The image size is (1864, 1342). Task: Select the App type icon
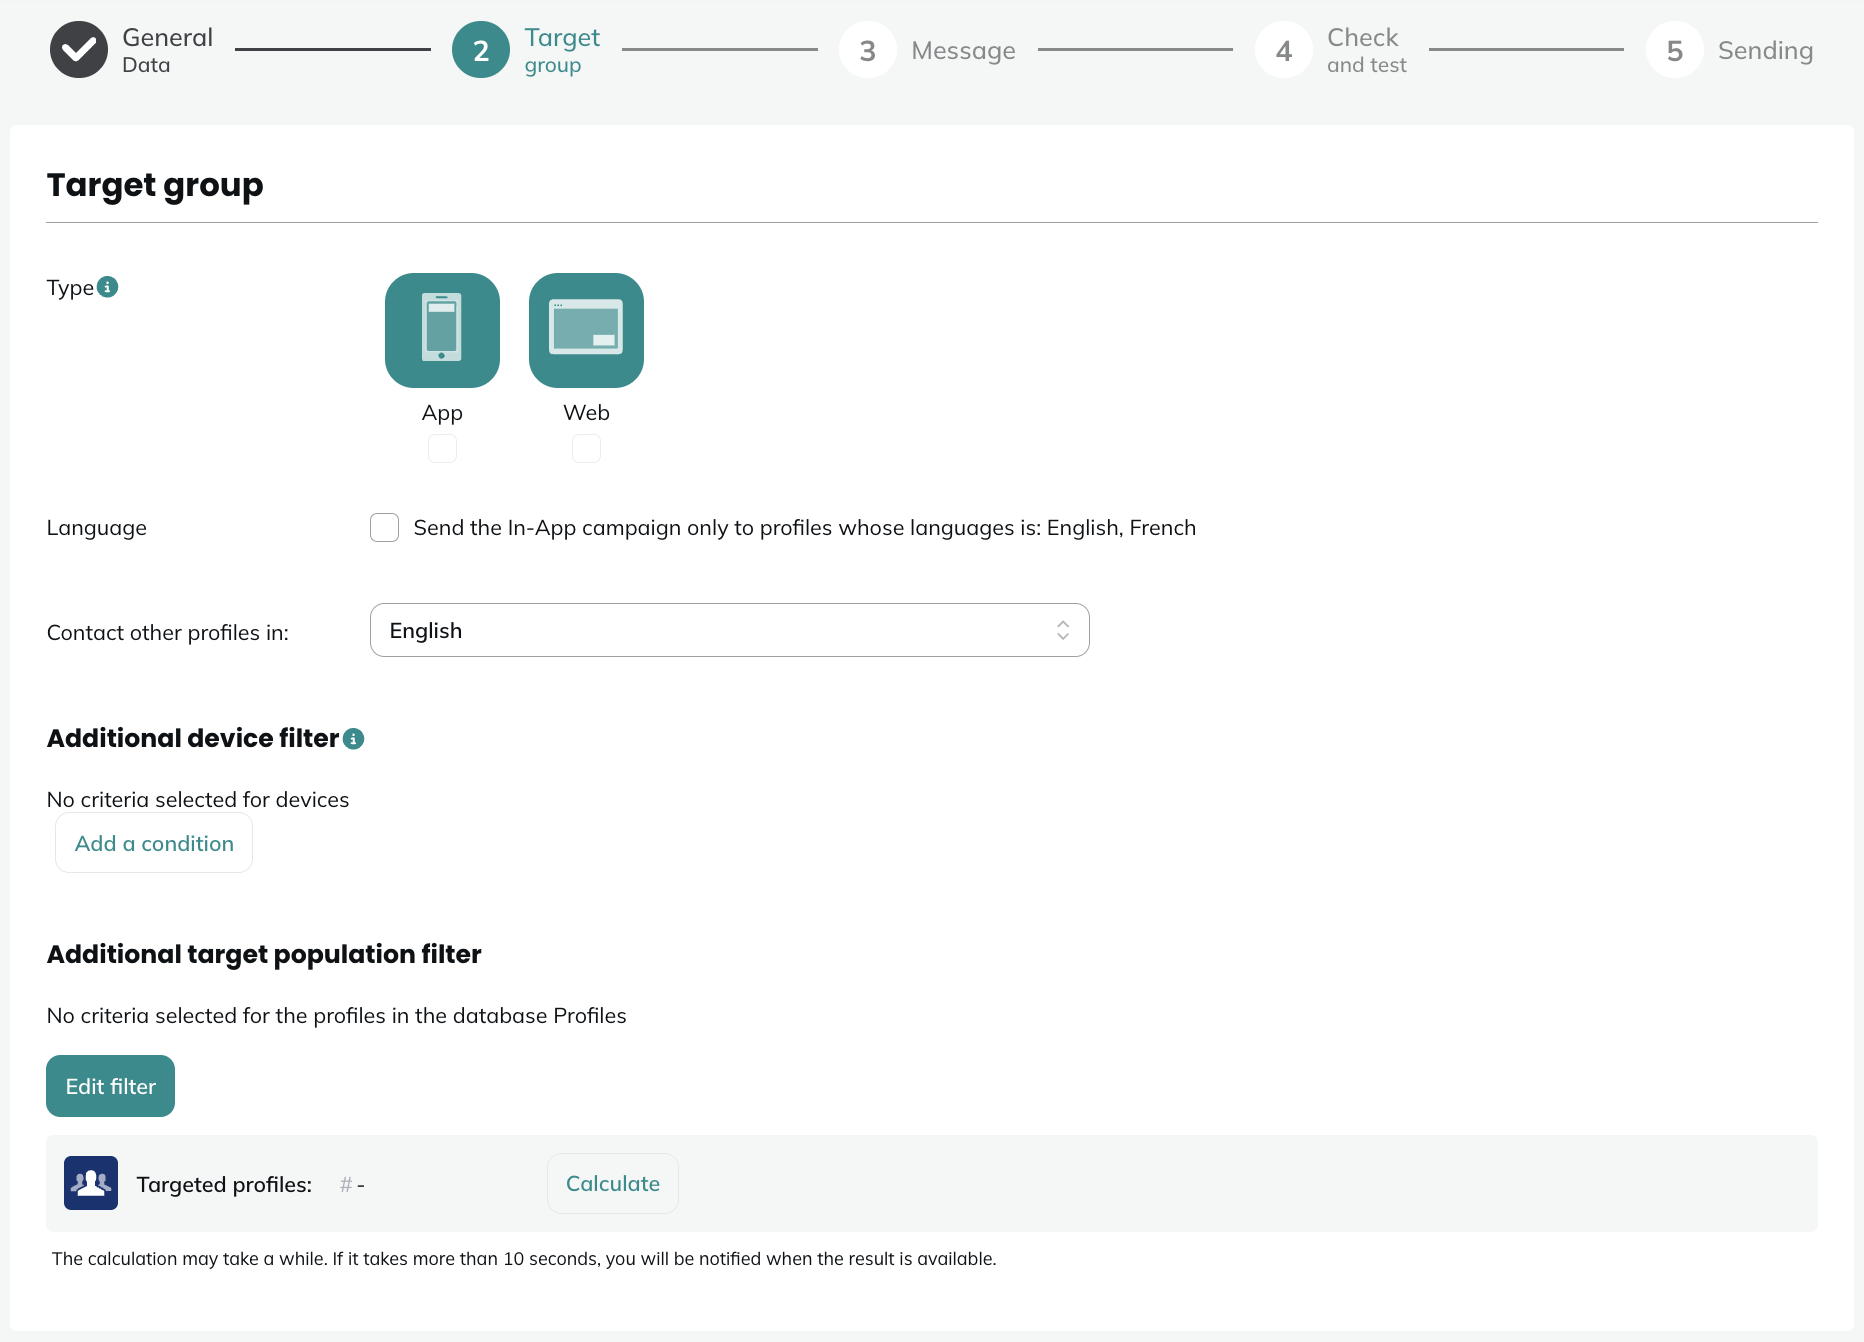click(x=442, y=330)
